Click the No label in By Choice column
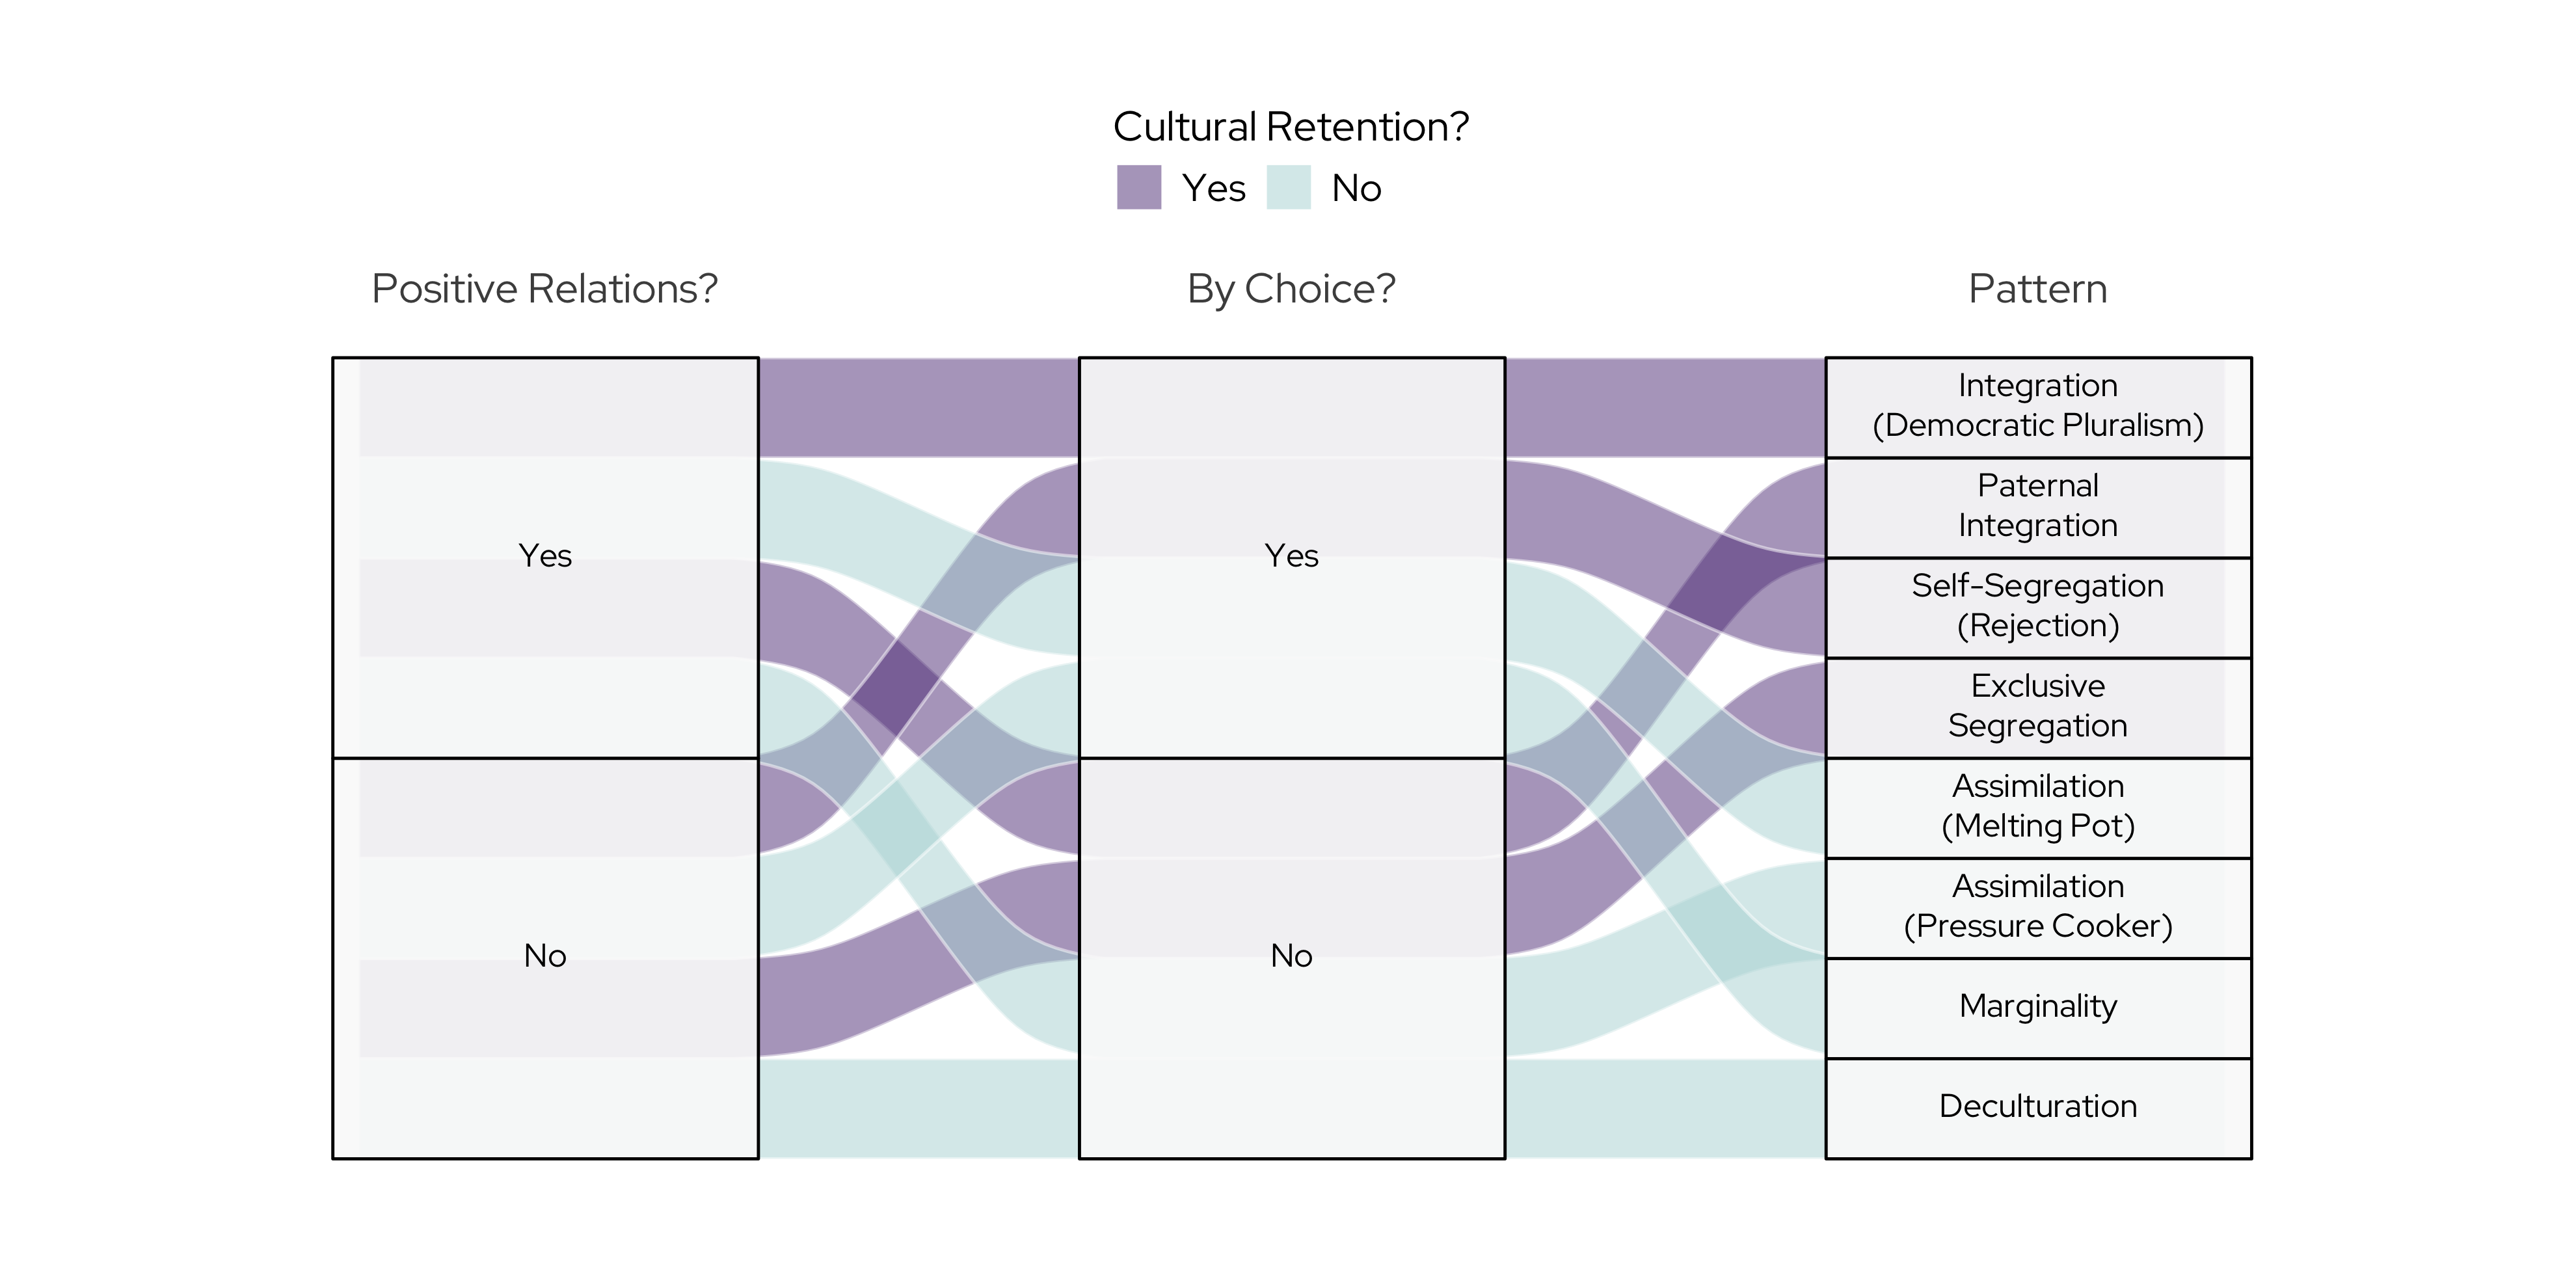 pyautogui.click(x=1291, y=956)
